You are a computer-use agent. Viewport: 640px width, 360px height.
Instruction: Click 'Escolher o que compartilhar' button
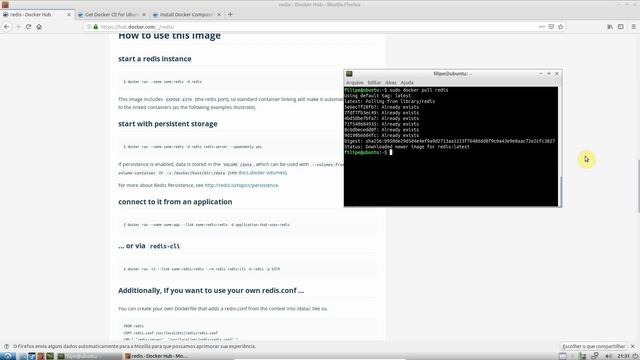593,346
